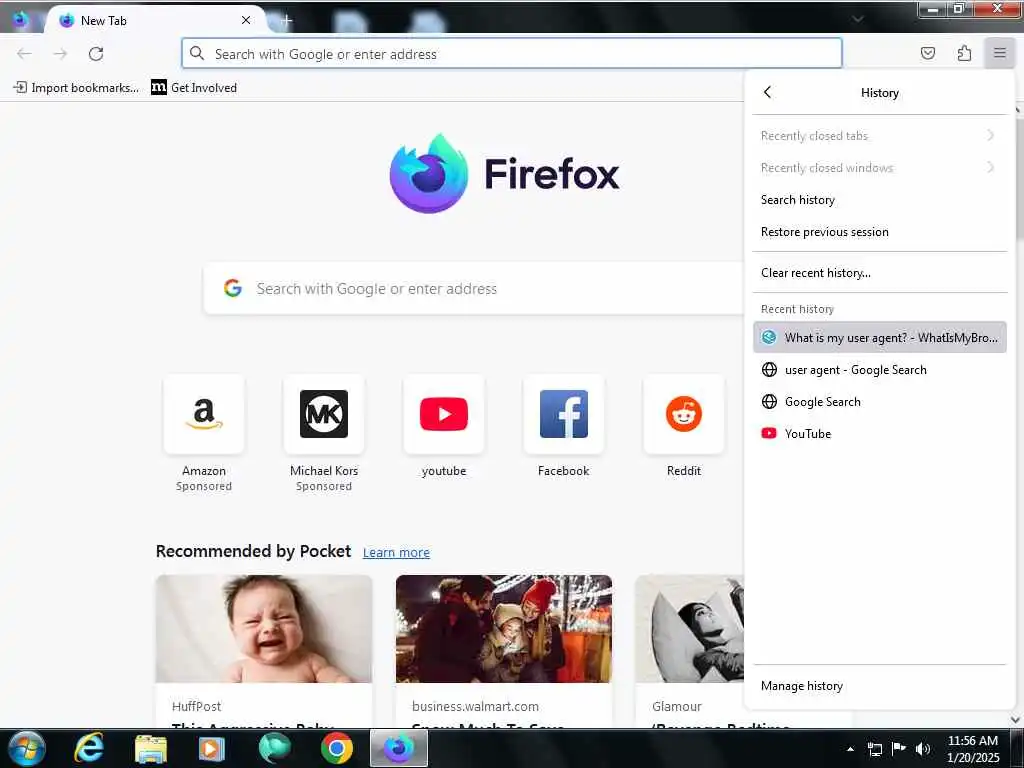Open the Extensions puzzle icon
Screen dimensions: 1024x768
pos(964,54)
